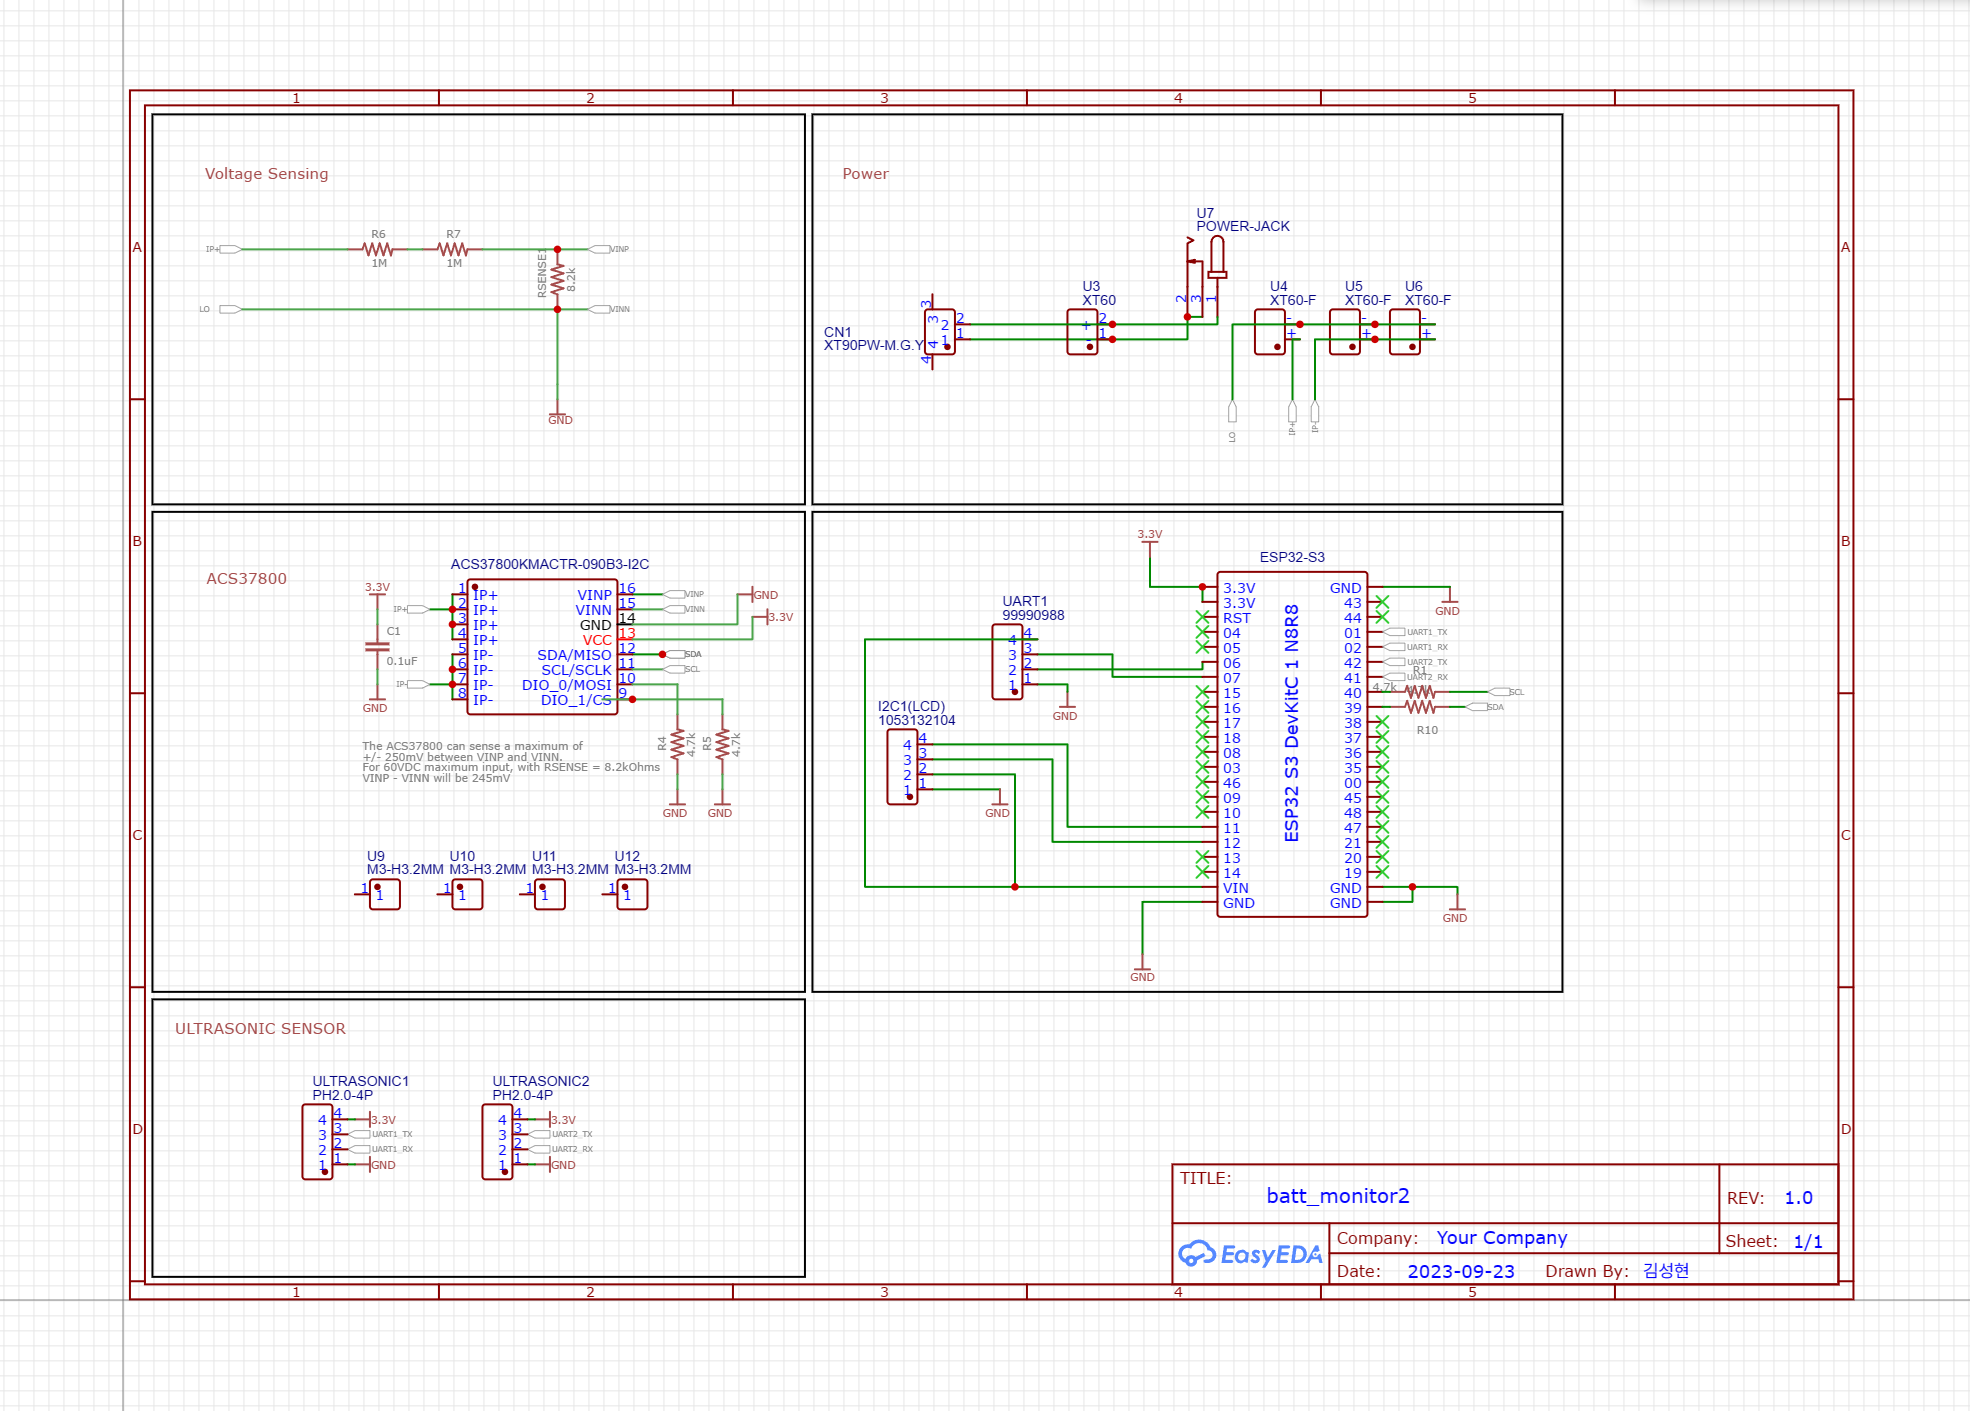Click the 'ESP32-S3' designator label
The width and height of the screenshot is (1970, 1411).
click(x=1292, y=557)
